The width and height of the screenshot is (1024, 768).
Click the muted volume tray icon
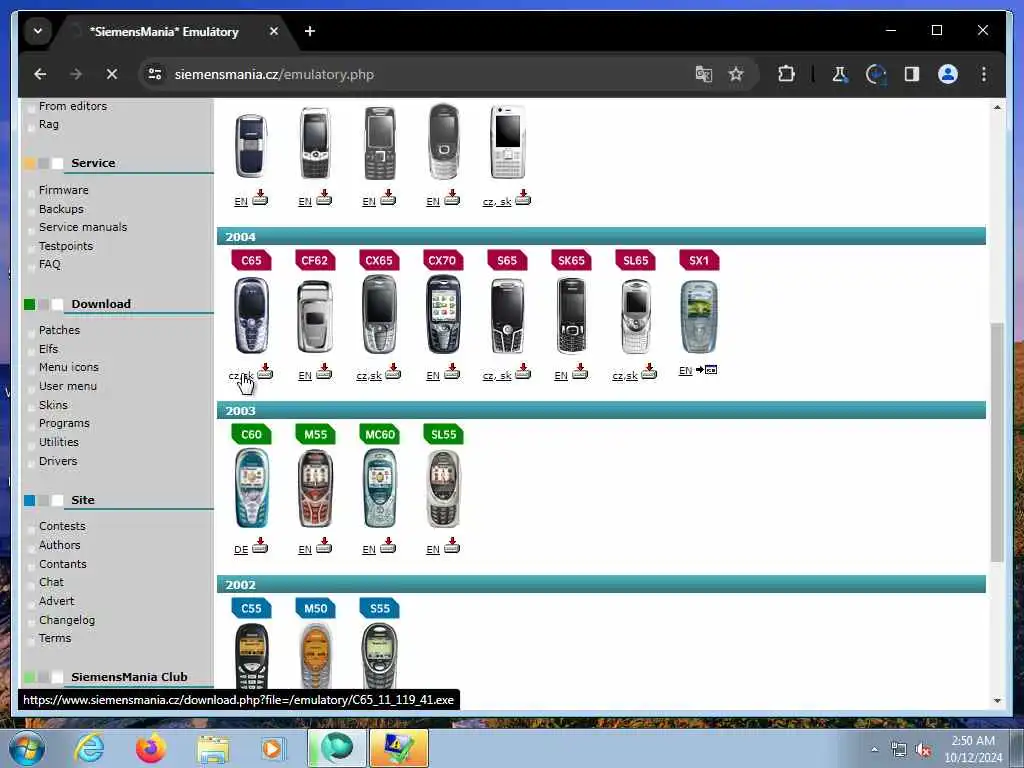click(923, 750)
